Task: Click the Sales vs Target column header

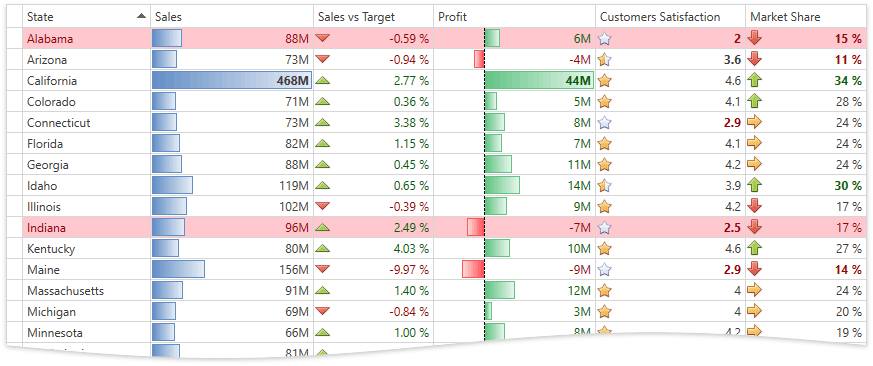Action: (374, 17)
